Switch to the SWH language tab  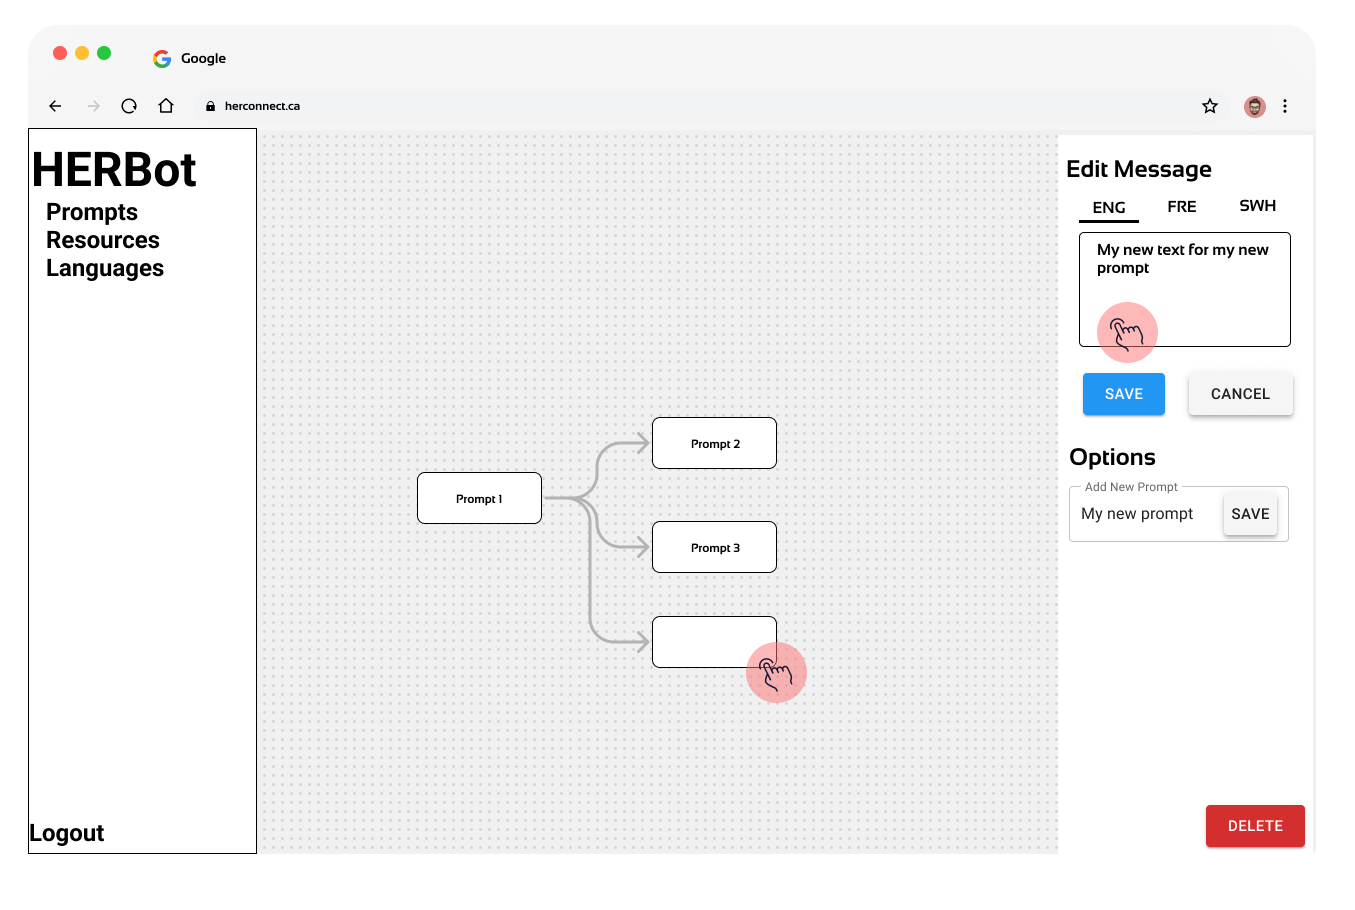click(1257, 206)
